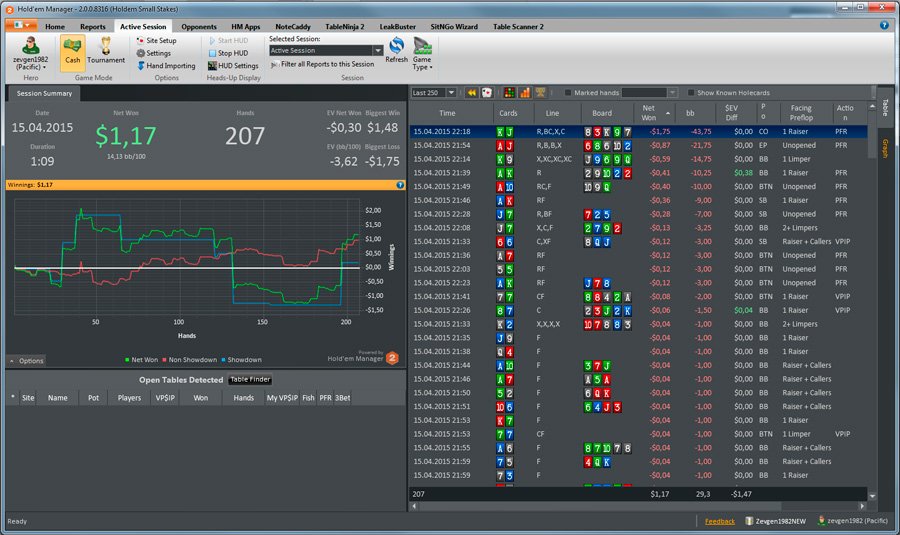Click the horizontal scrollbar right arrow
The width and height of the screenshot is (900, 535).
pos(862,506)
